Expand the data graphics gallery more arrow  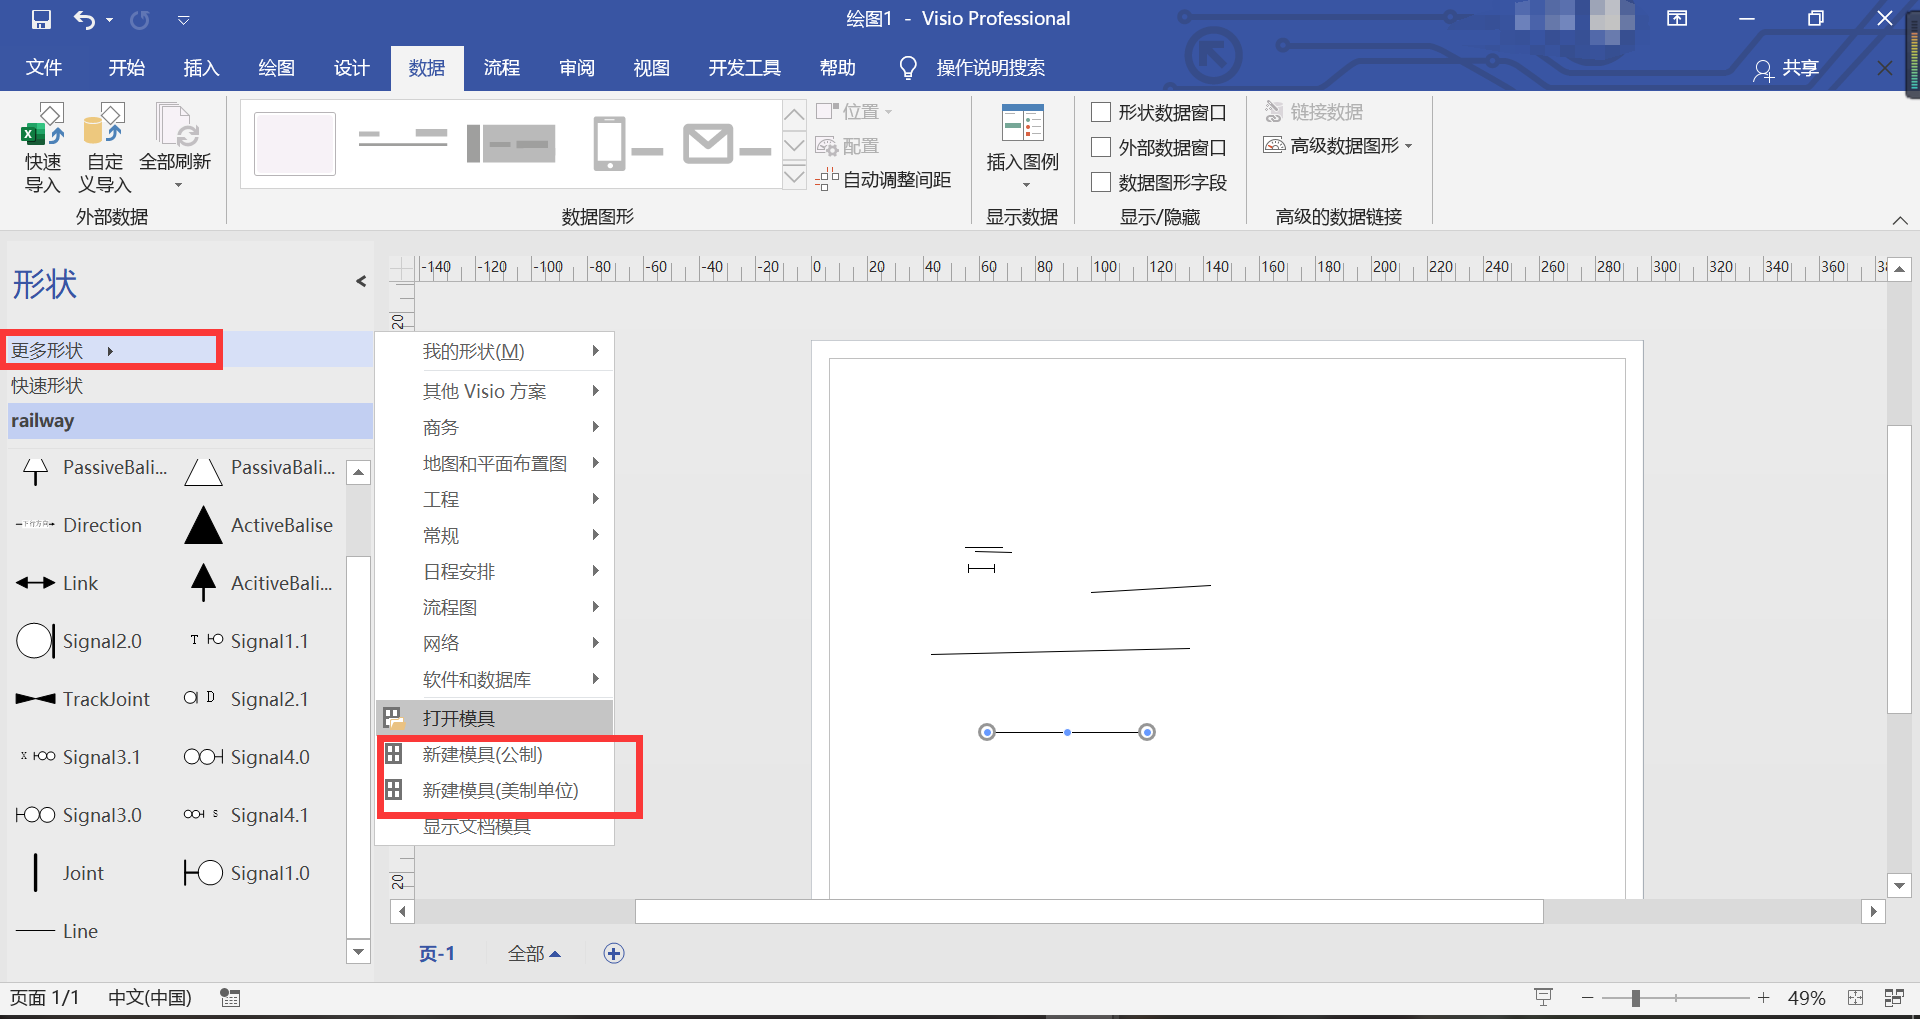click(x=794, y=178)
